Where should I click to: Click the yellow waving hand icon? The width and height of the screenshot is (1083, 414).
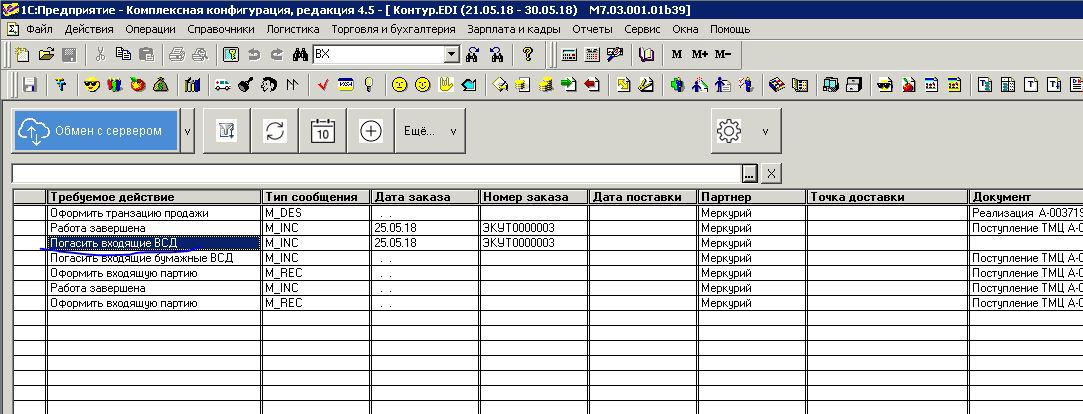tap(445, 85)
